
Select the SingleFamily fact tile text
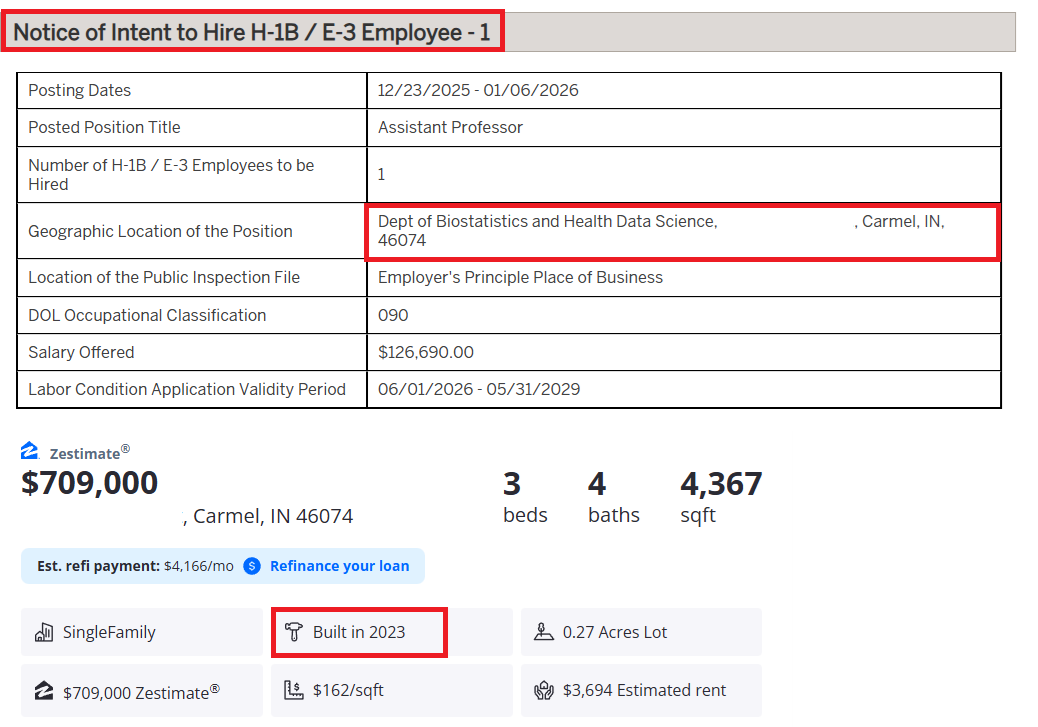coord(109,632)
